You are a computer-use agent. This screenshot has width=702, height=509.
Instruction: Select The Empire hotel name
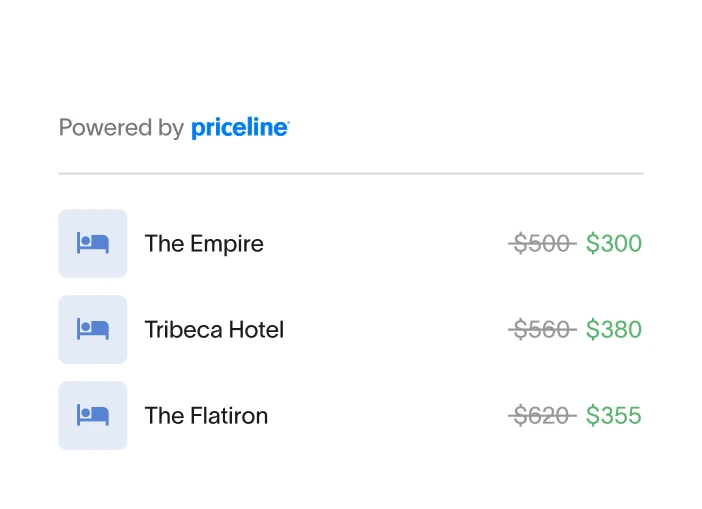pos(204,243)
